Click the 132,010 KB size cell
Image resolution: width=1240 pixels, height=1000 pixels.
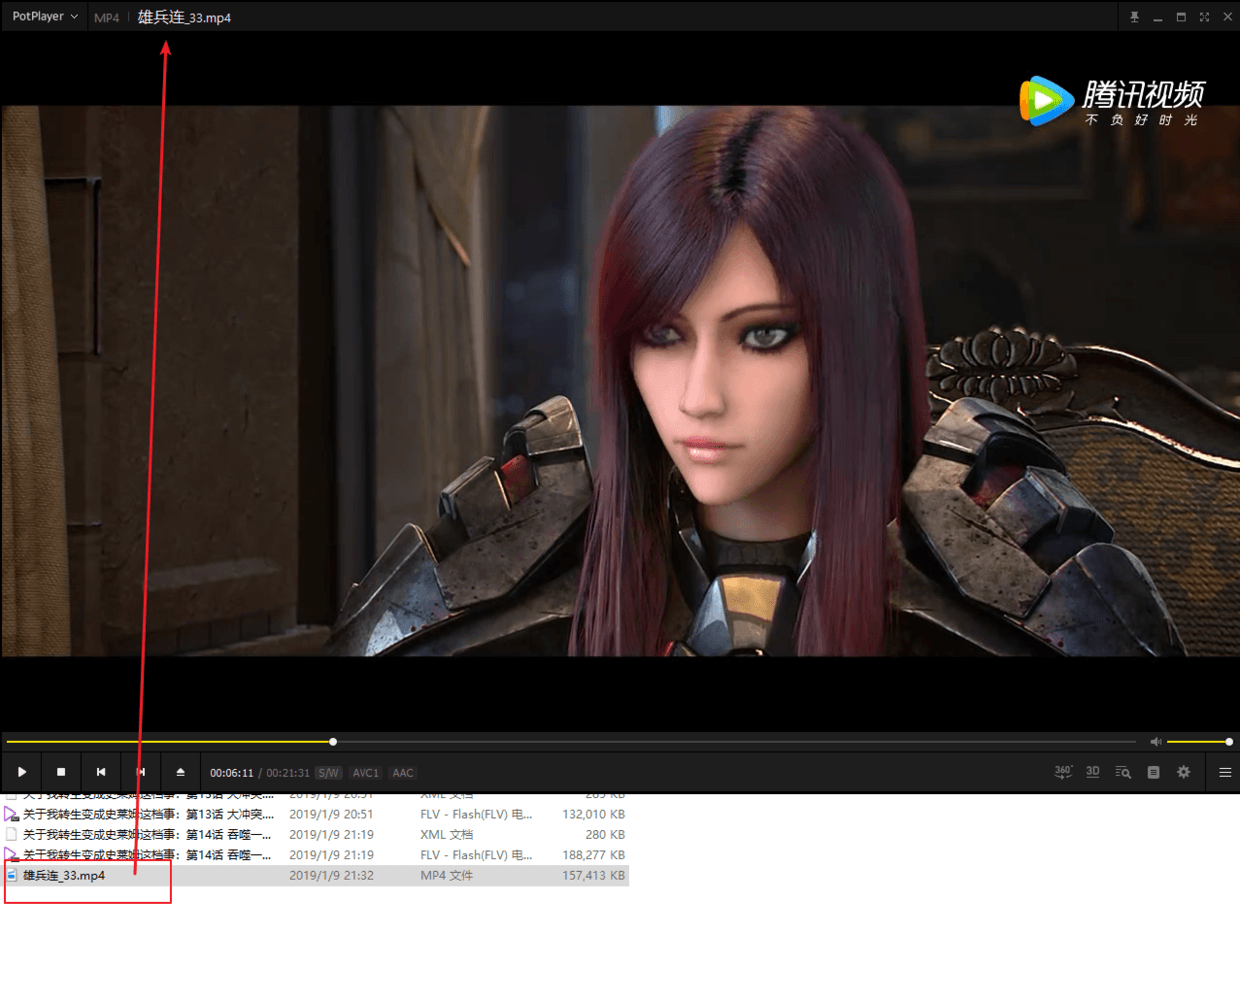pos(593,814)
